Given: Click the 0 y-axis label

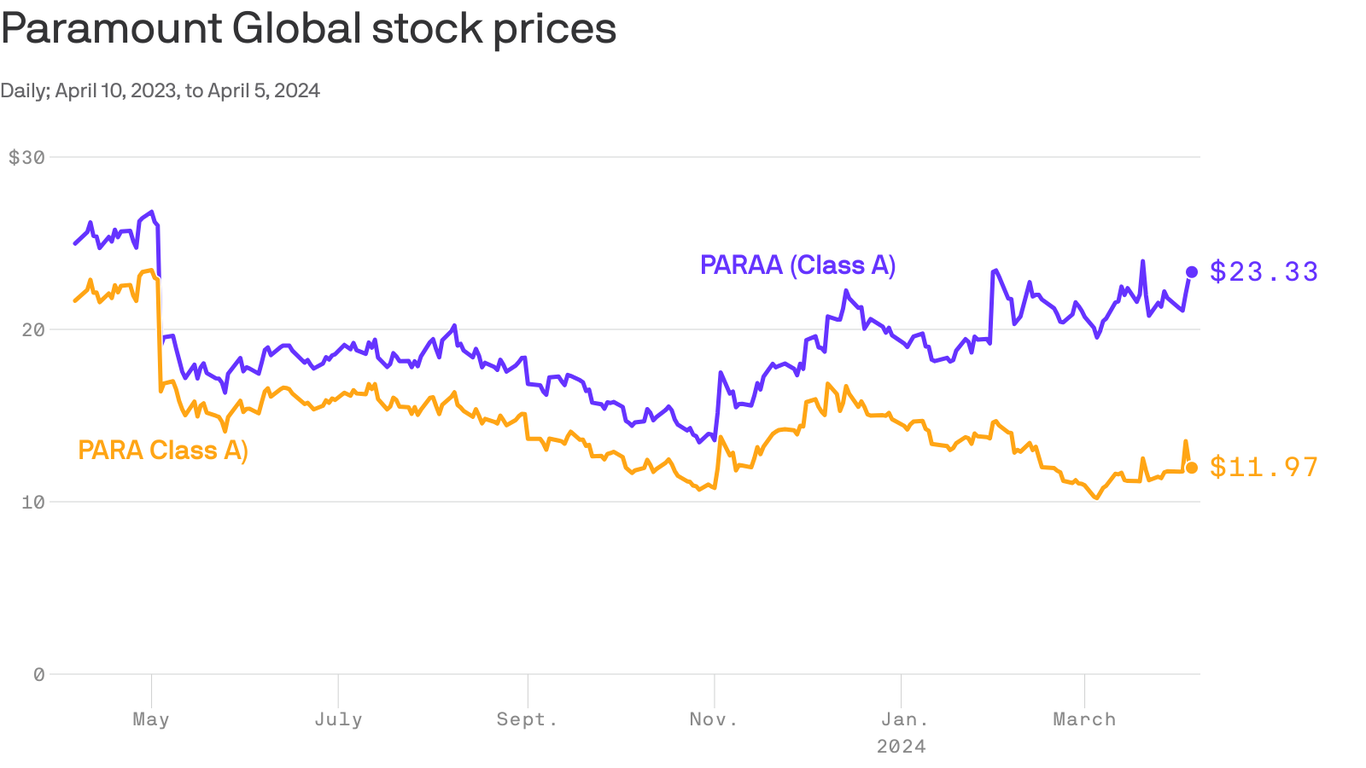Looking at the screenshot, I should [39, 675].
